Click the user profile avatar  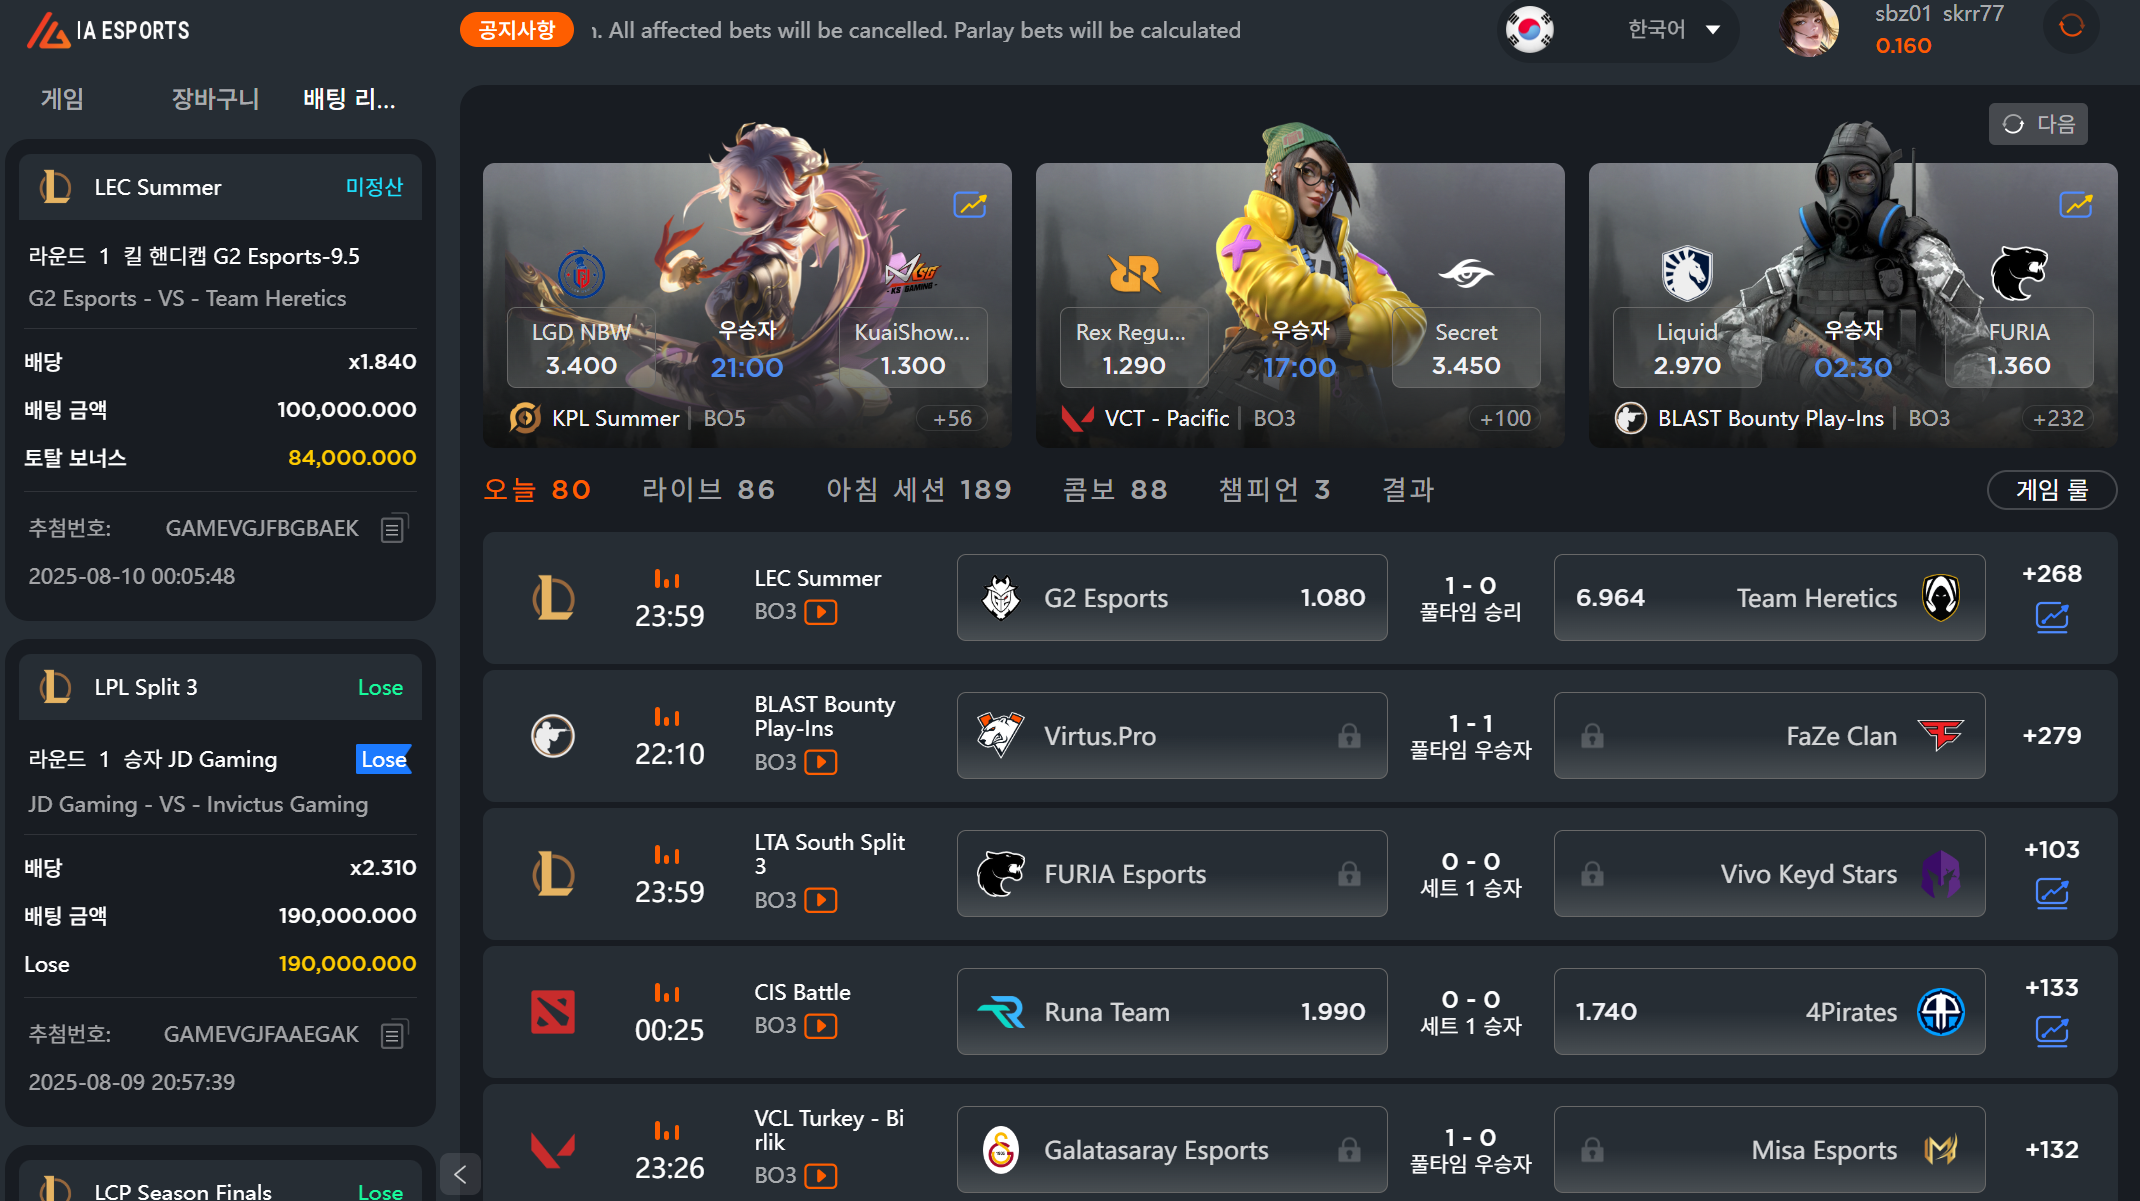1809,28
